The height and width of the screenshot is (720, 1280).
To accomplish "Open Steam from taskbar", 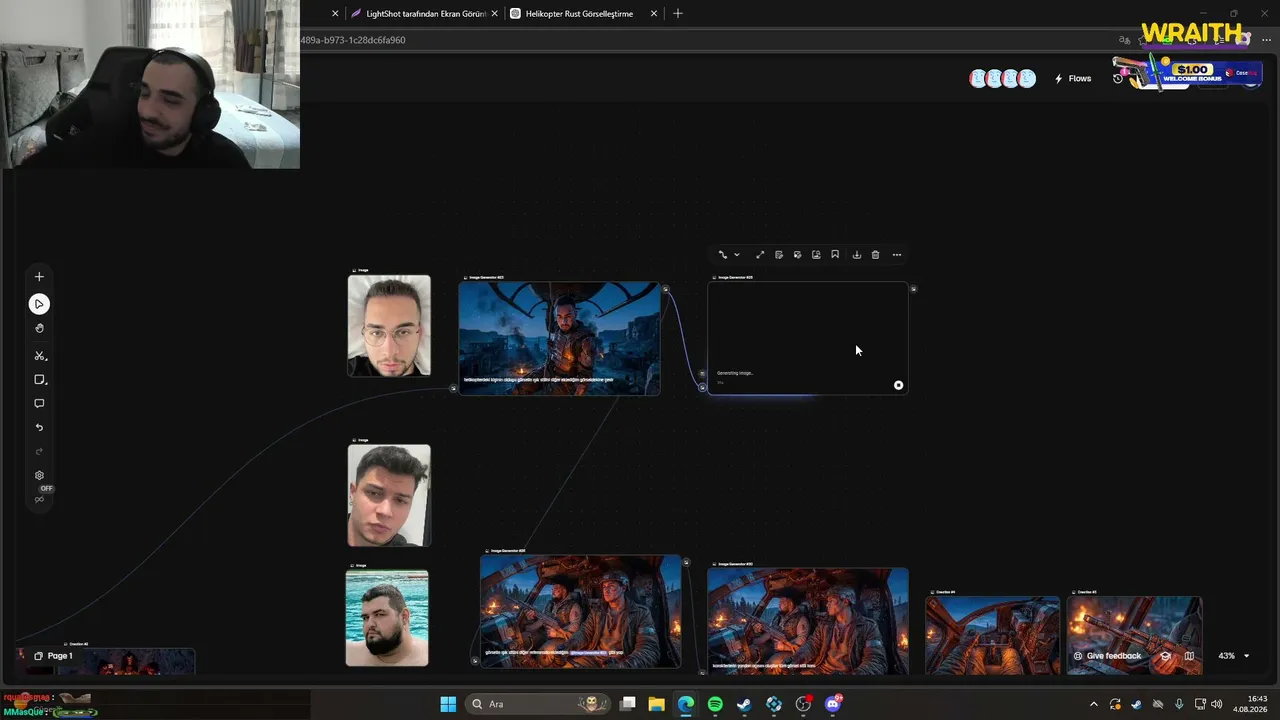I will 744,704.
